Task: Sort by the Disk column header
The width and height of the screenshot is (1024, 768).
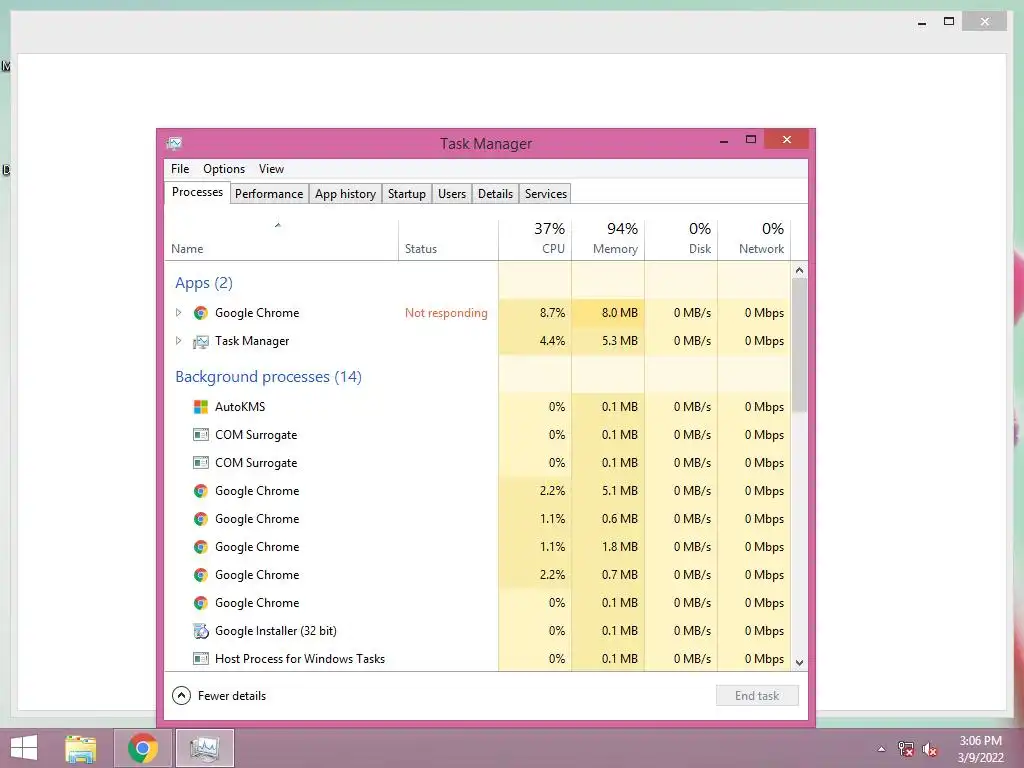Action: tap(681, 240)
